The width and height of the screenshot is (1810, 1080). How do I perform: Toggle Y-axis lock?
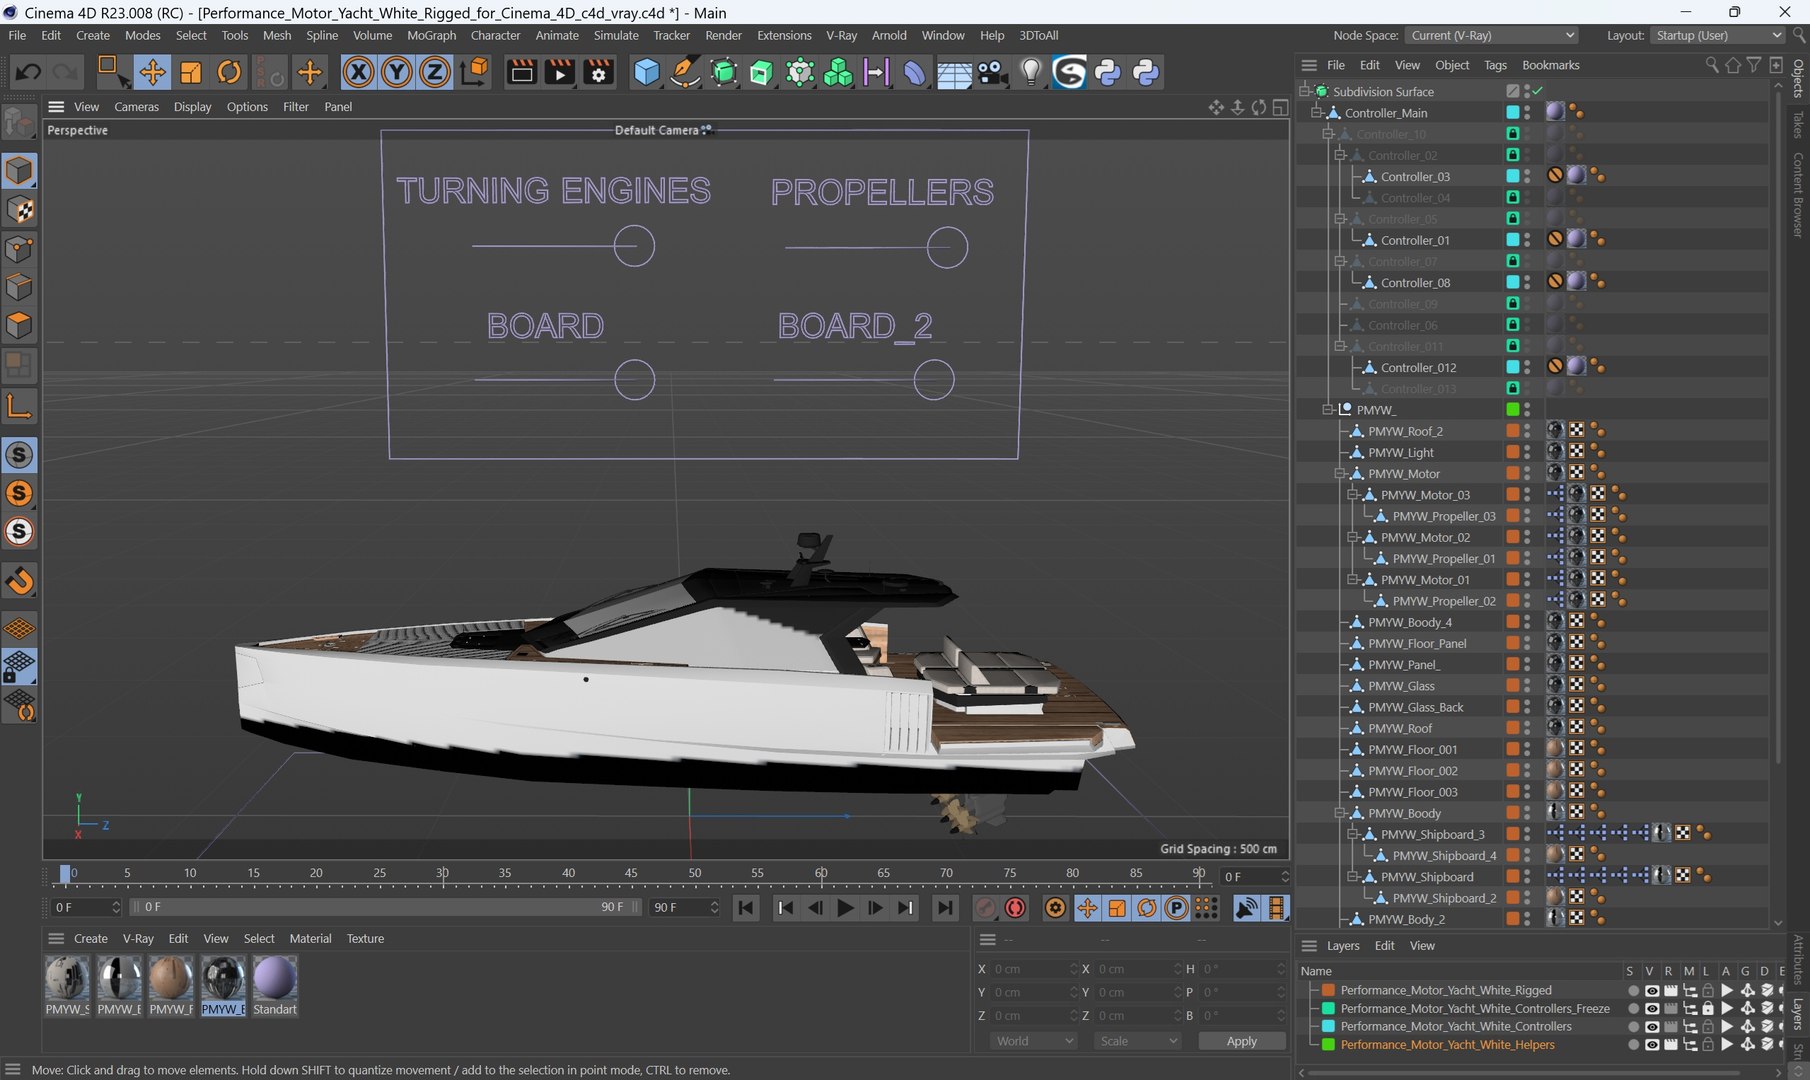coord(397,72)
